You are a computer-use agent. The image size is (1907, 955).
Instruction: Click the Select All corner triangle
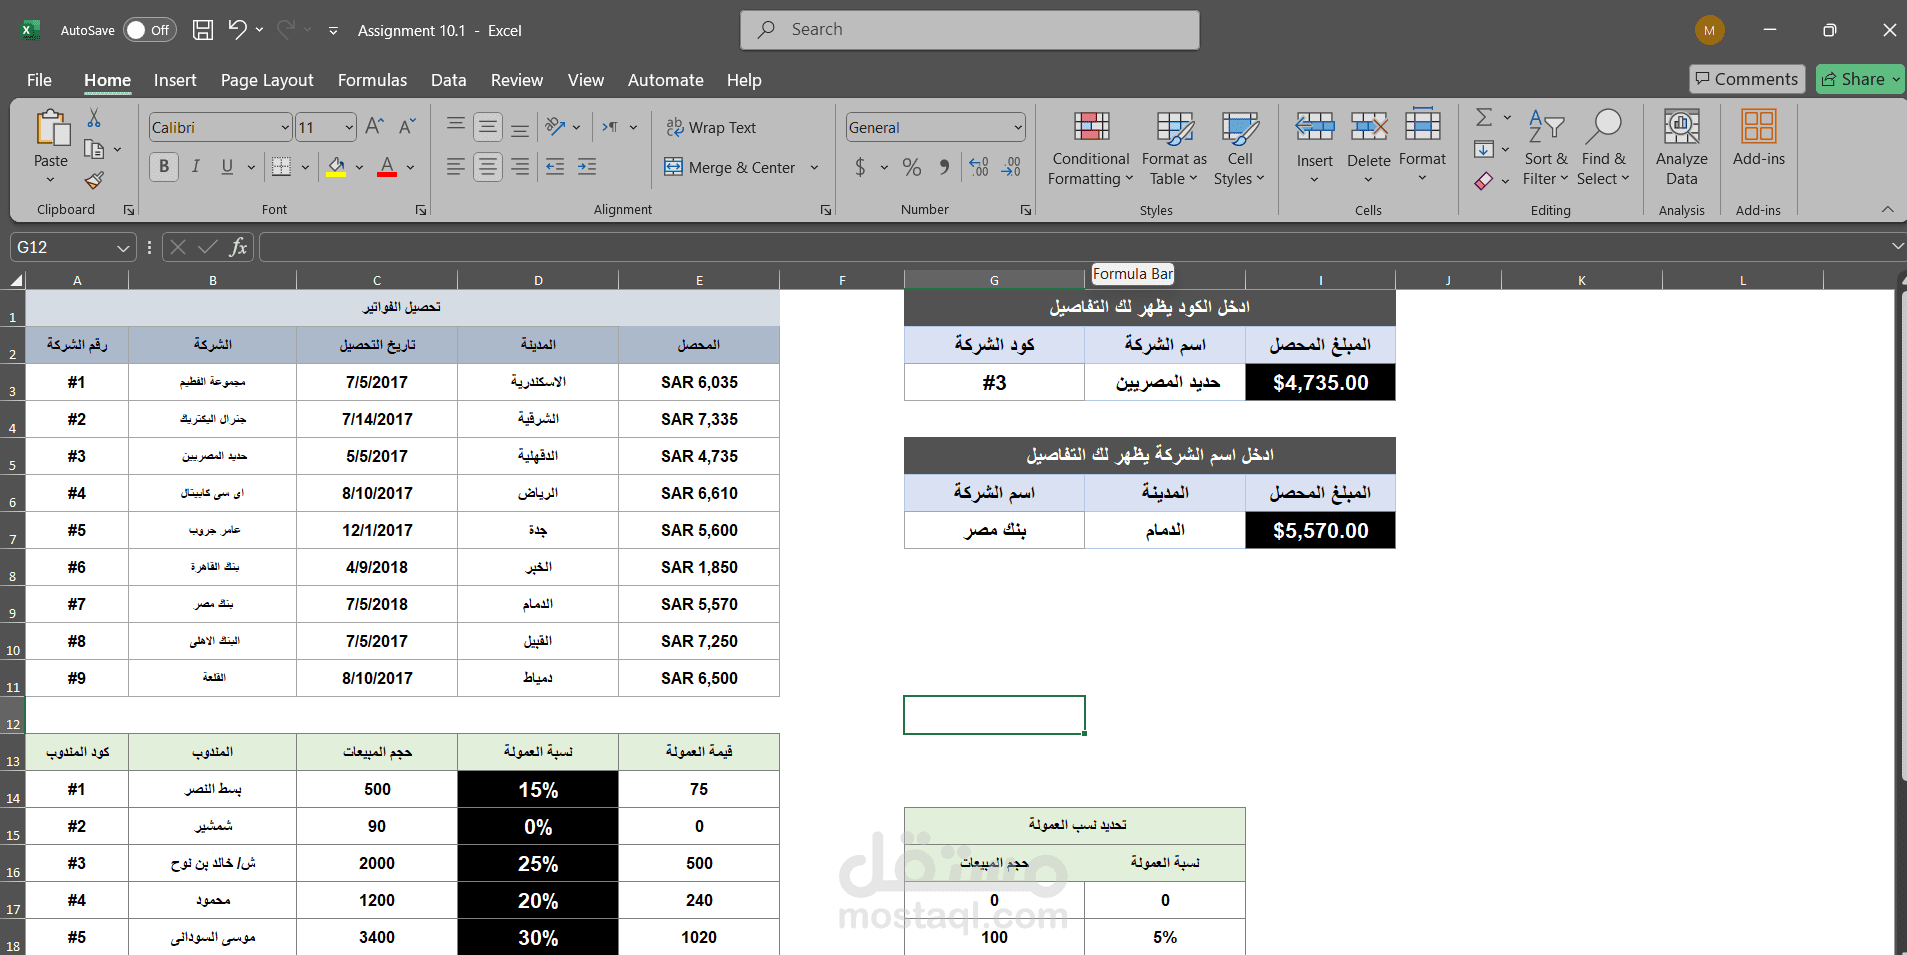17,281
